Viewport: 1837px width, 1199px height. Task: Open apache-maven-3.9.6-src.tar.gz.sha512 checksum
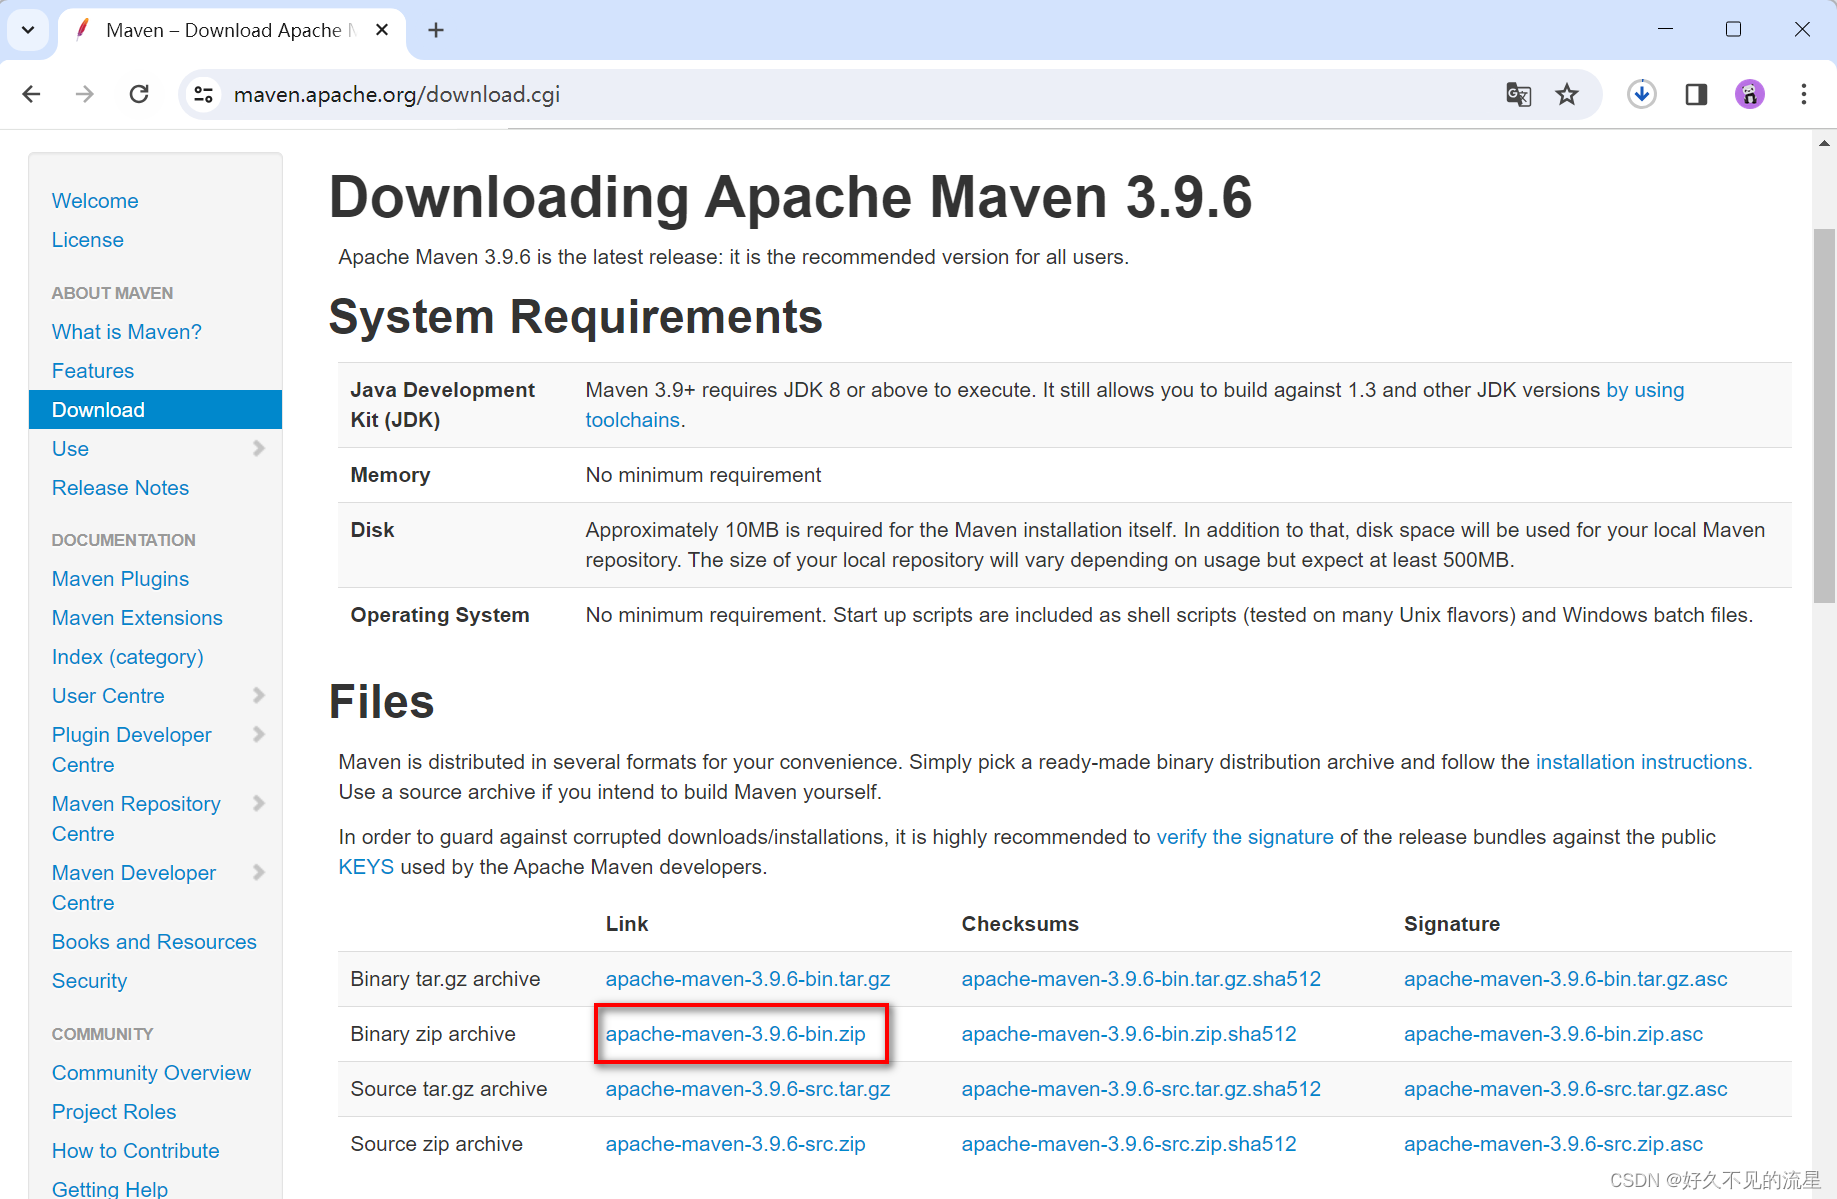pyautogui.click(x=1141, y=1089)
